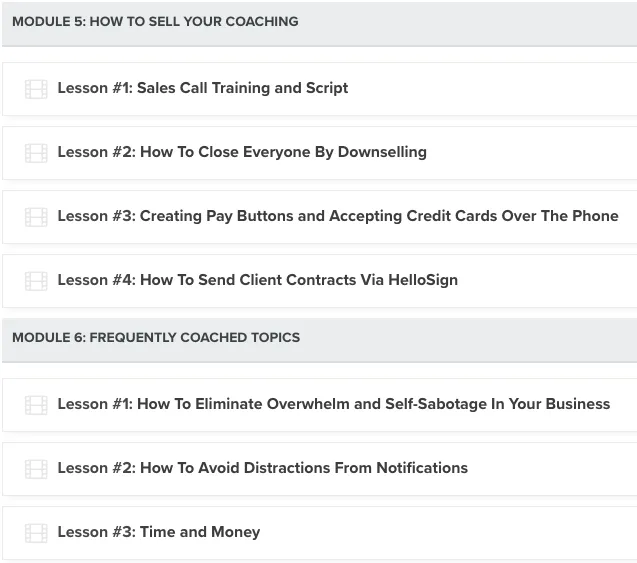Select film icon for Avoid Distractions lesson
Screen dimensions: 637x563
(36, 469)
